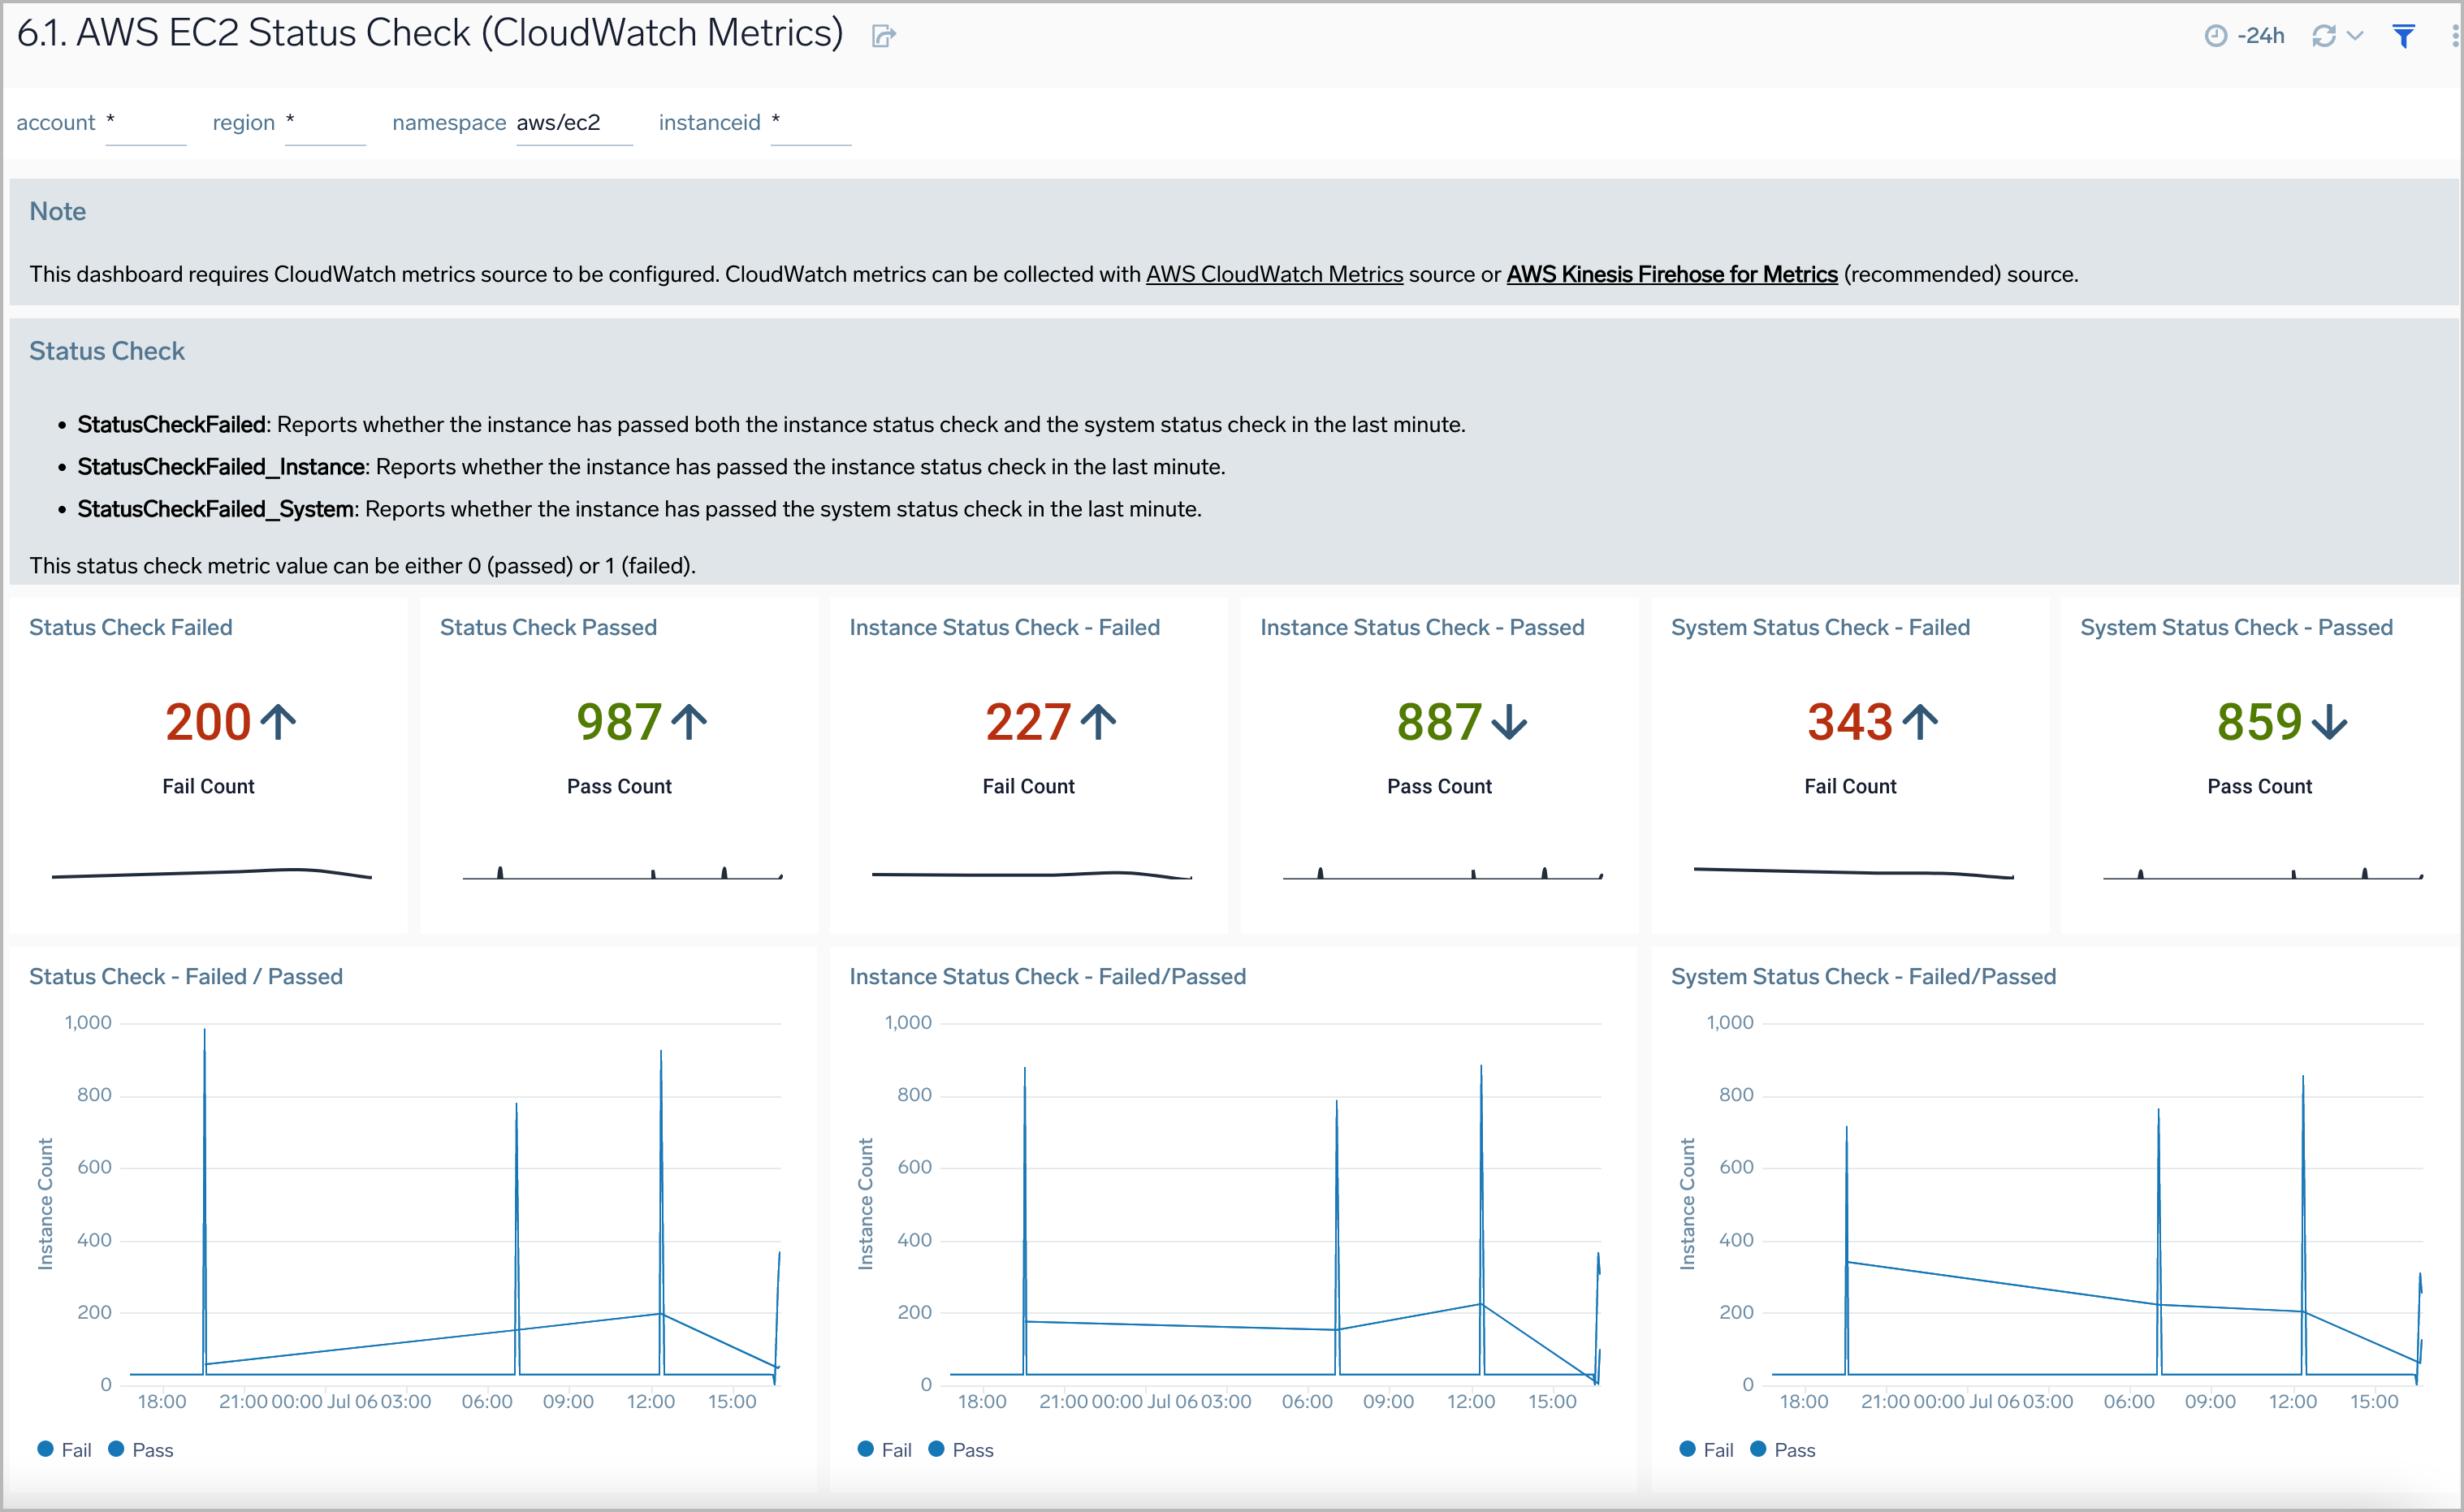Click the up arrow trend icon next to 987

[x=689, y=722]
